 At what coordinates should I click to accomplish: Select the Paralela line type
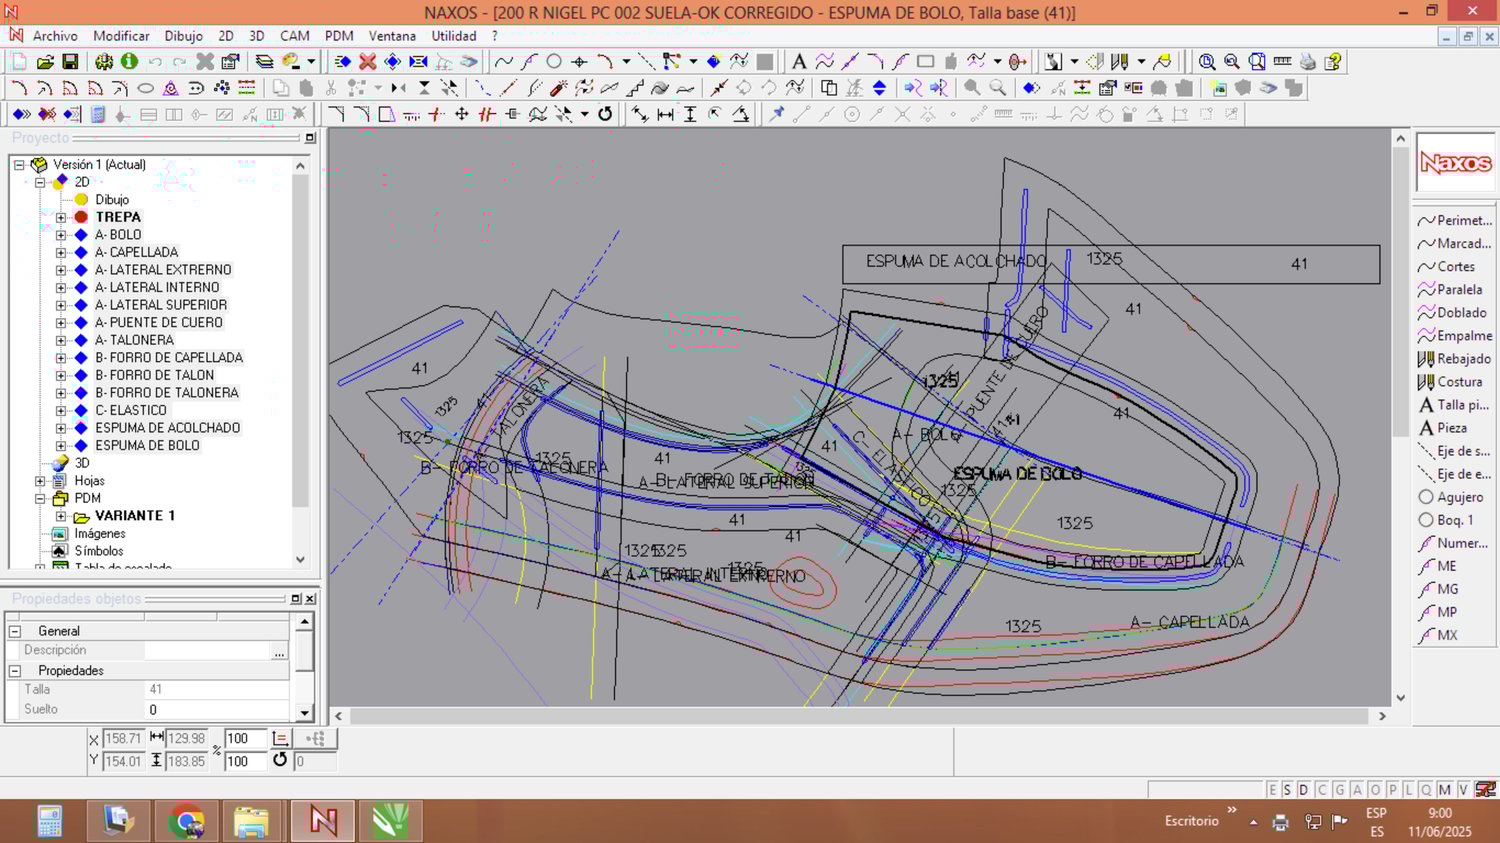click(x=1450, y=289)
